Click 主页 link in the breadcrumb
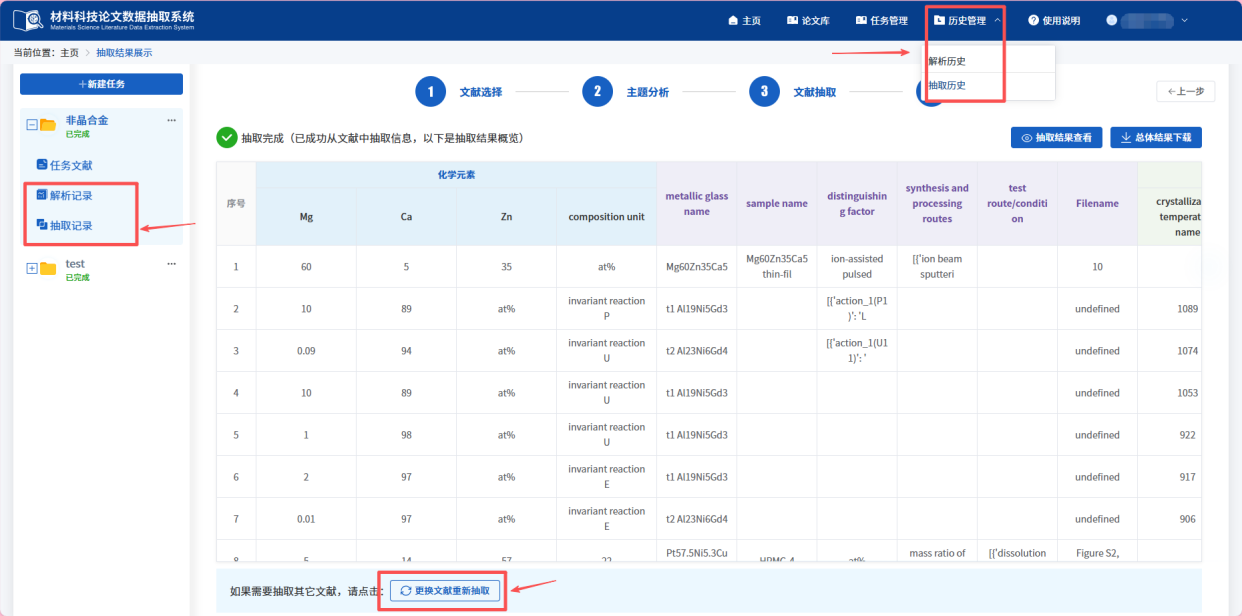Image resolution: width=1242 pixels, height=616 pixels. point(69,53)
